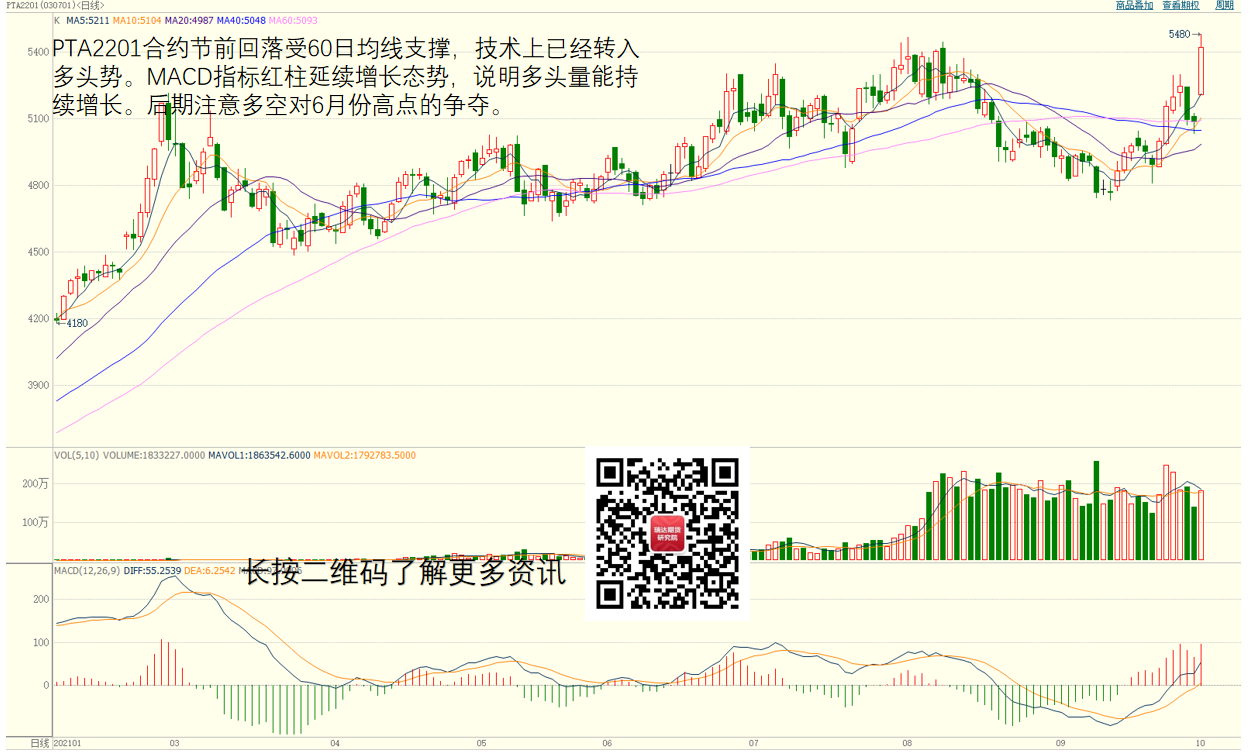This screenshot has width=1251, height=756.
Task: Select the MAVOL1 volume average label
Action: pos(259,456)
